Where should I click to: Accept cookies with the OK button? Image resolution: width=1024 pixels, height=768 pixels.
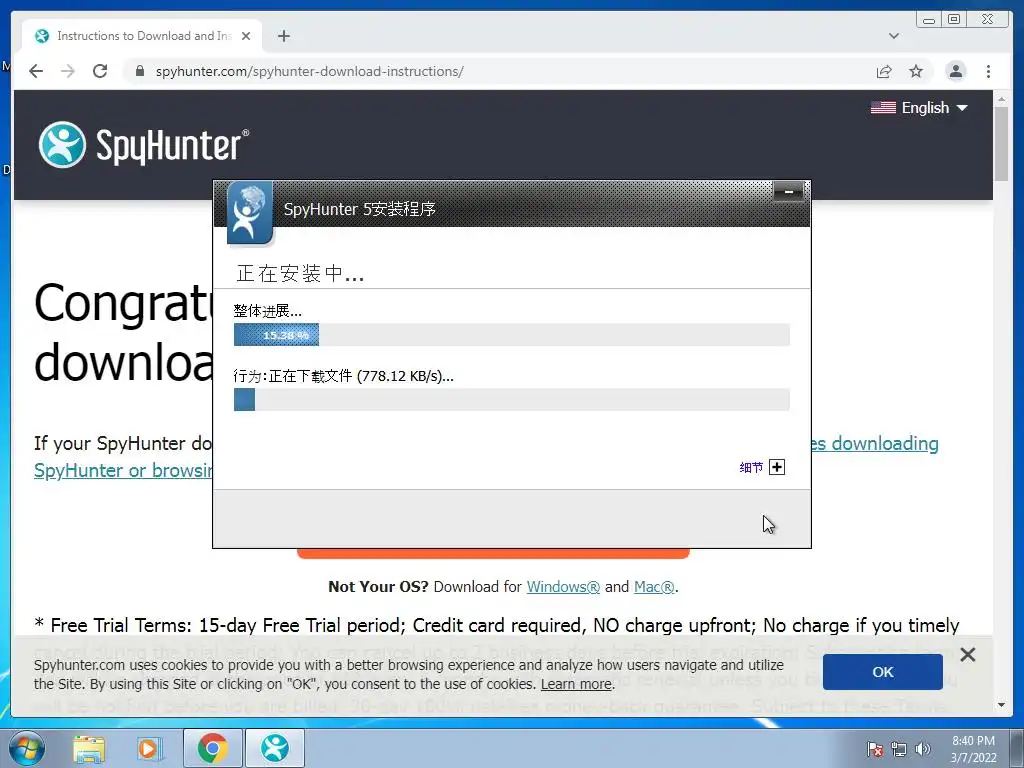click(x=882, y=672)
